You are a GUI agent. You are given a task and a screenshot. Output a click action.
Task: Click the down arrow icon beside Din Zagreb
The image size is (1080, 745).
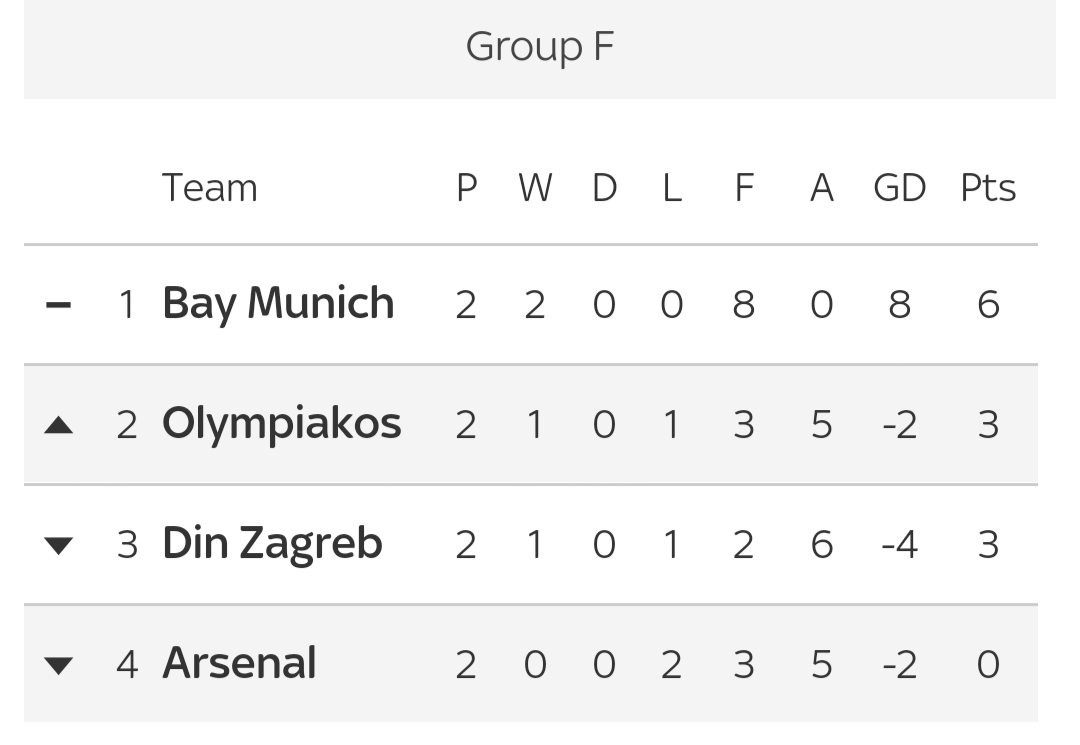click(x=59, y=546)
